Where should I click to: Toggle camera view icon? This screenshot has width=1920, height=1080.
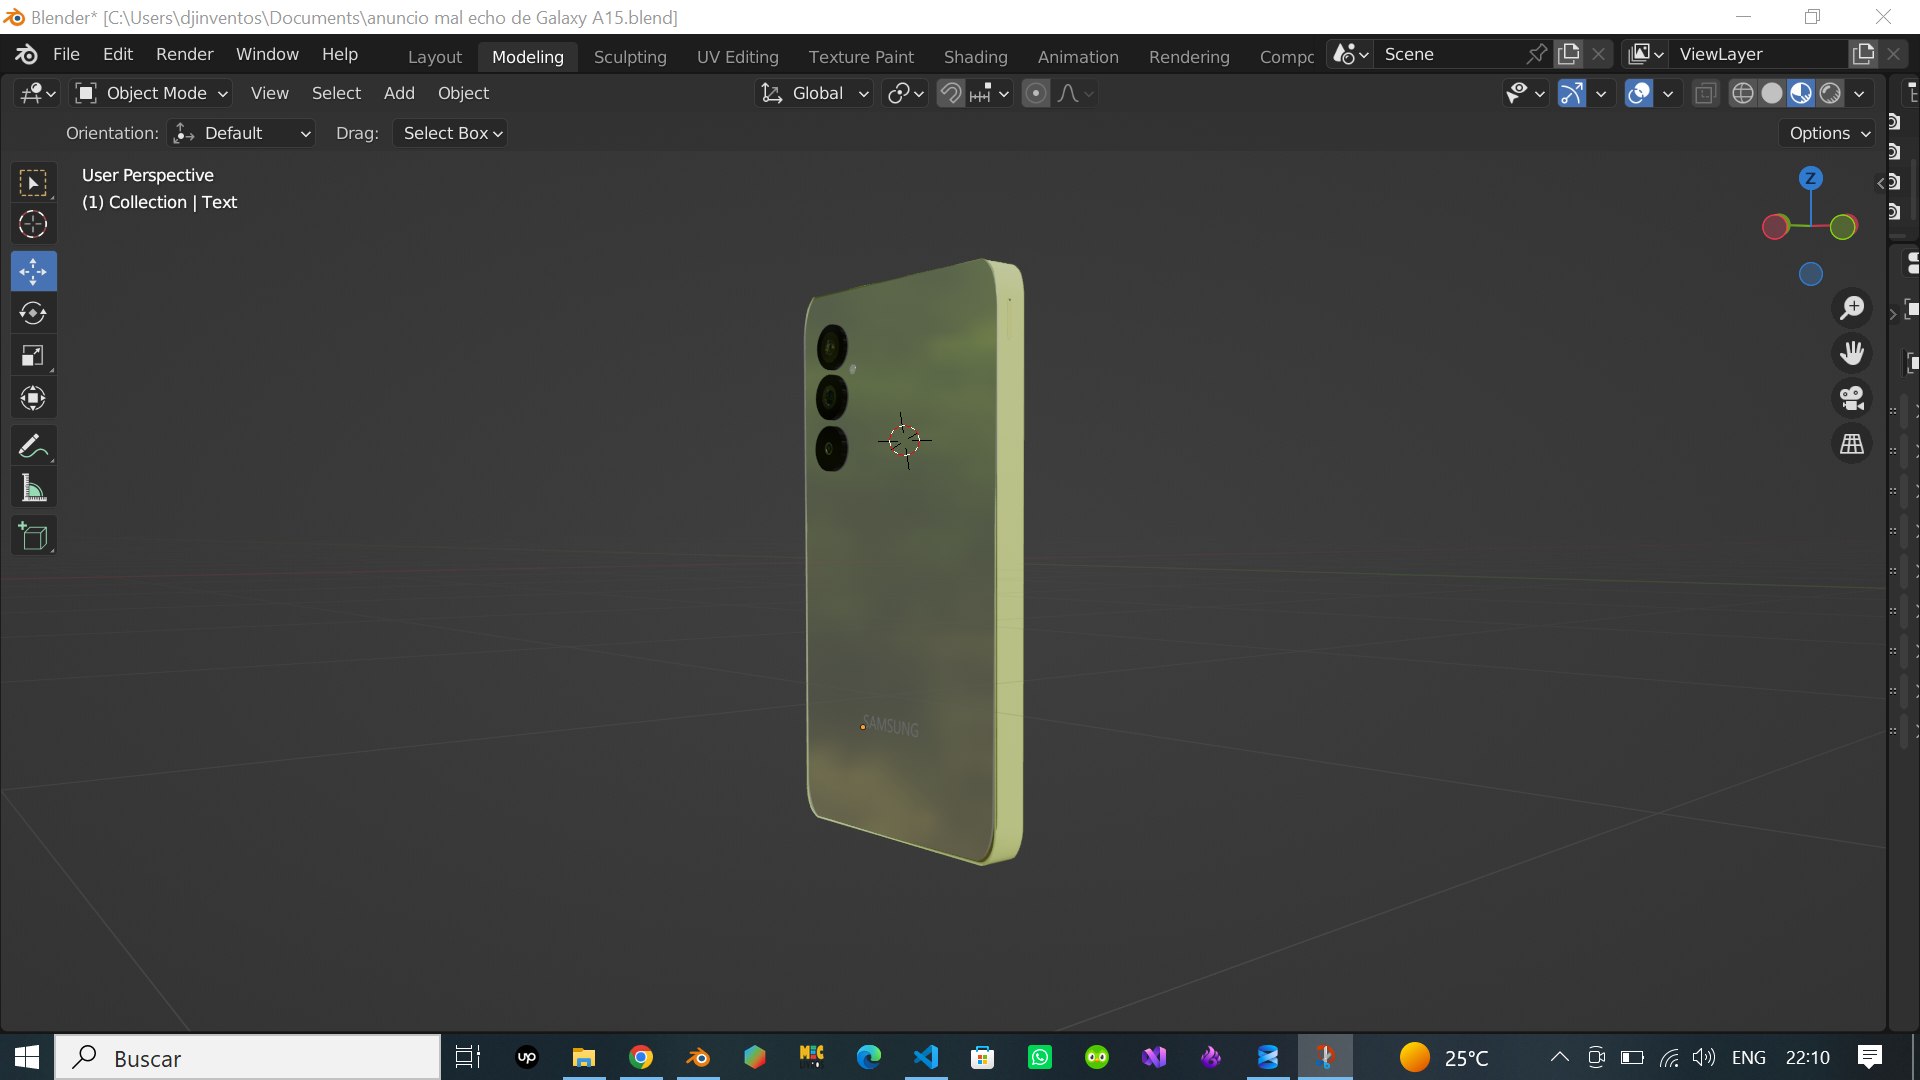(x=1852, y=398)
